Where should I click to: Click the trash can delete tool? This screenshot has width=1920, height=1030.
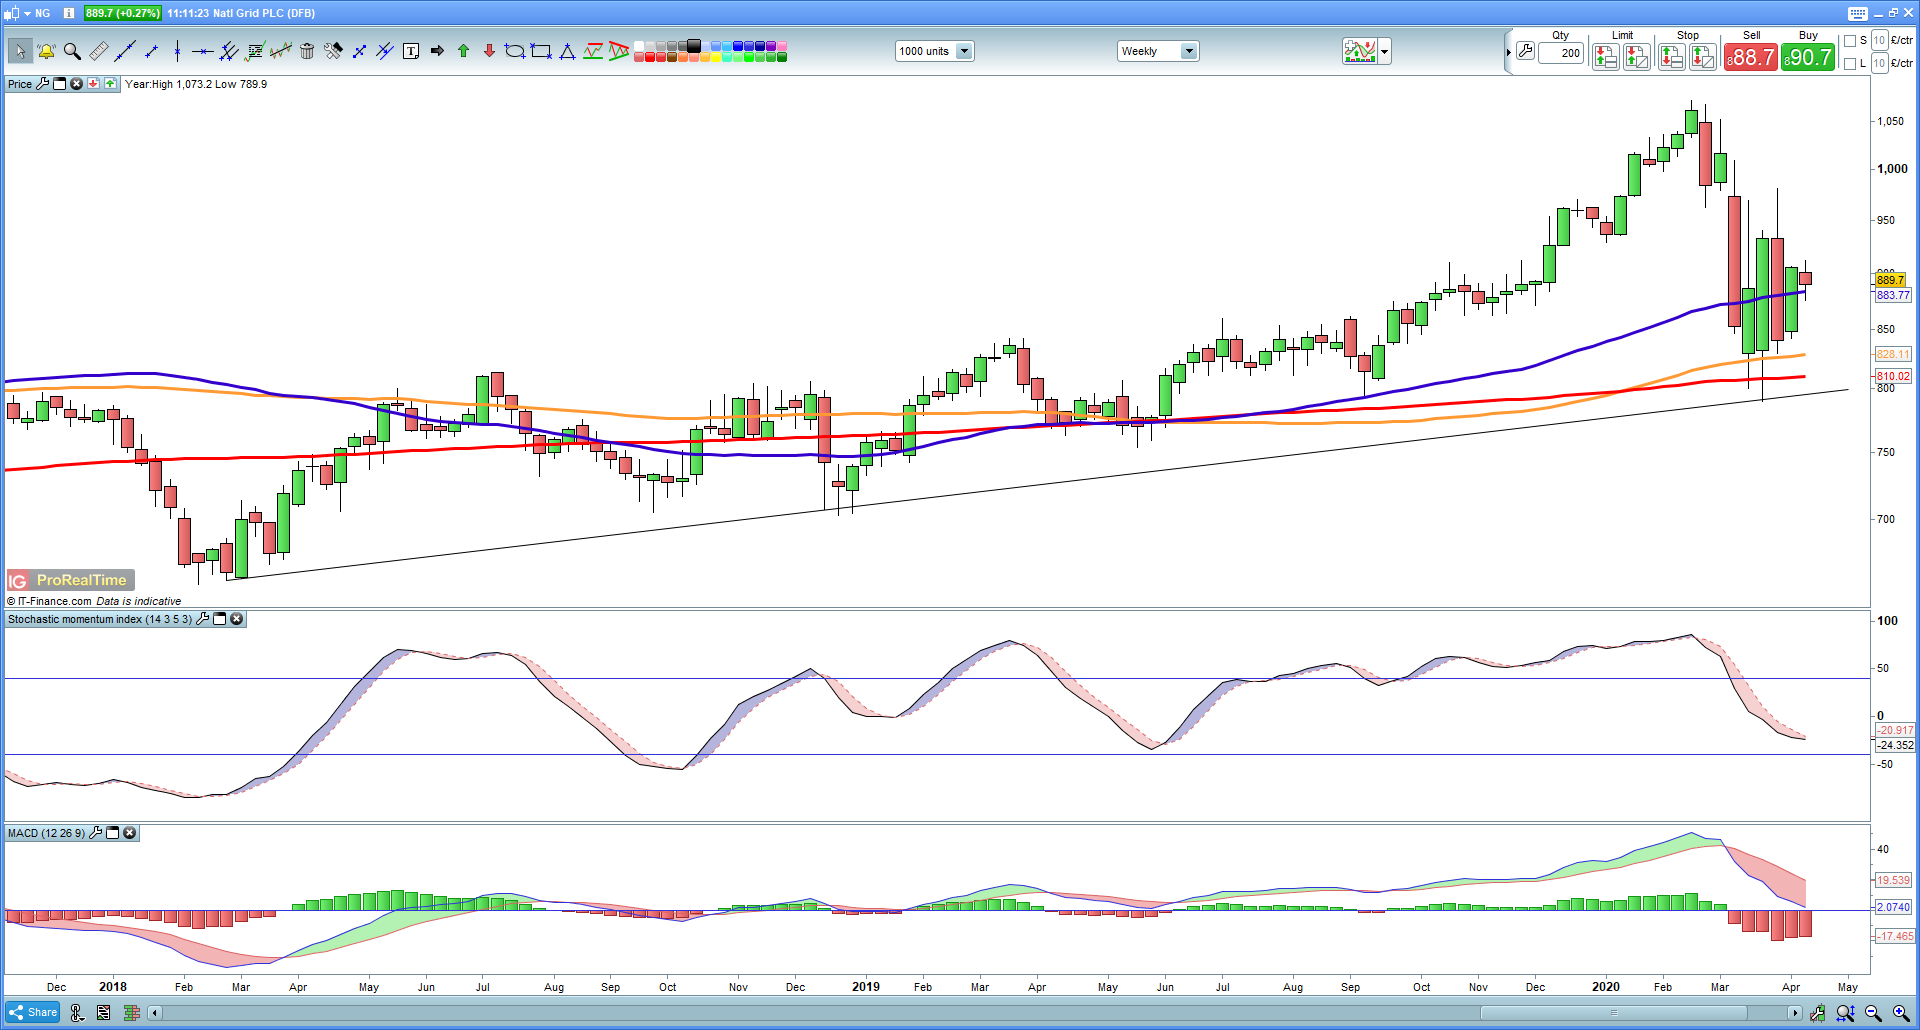(x=307, y=51)
